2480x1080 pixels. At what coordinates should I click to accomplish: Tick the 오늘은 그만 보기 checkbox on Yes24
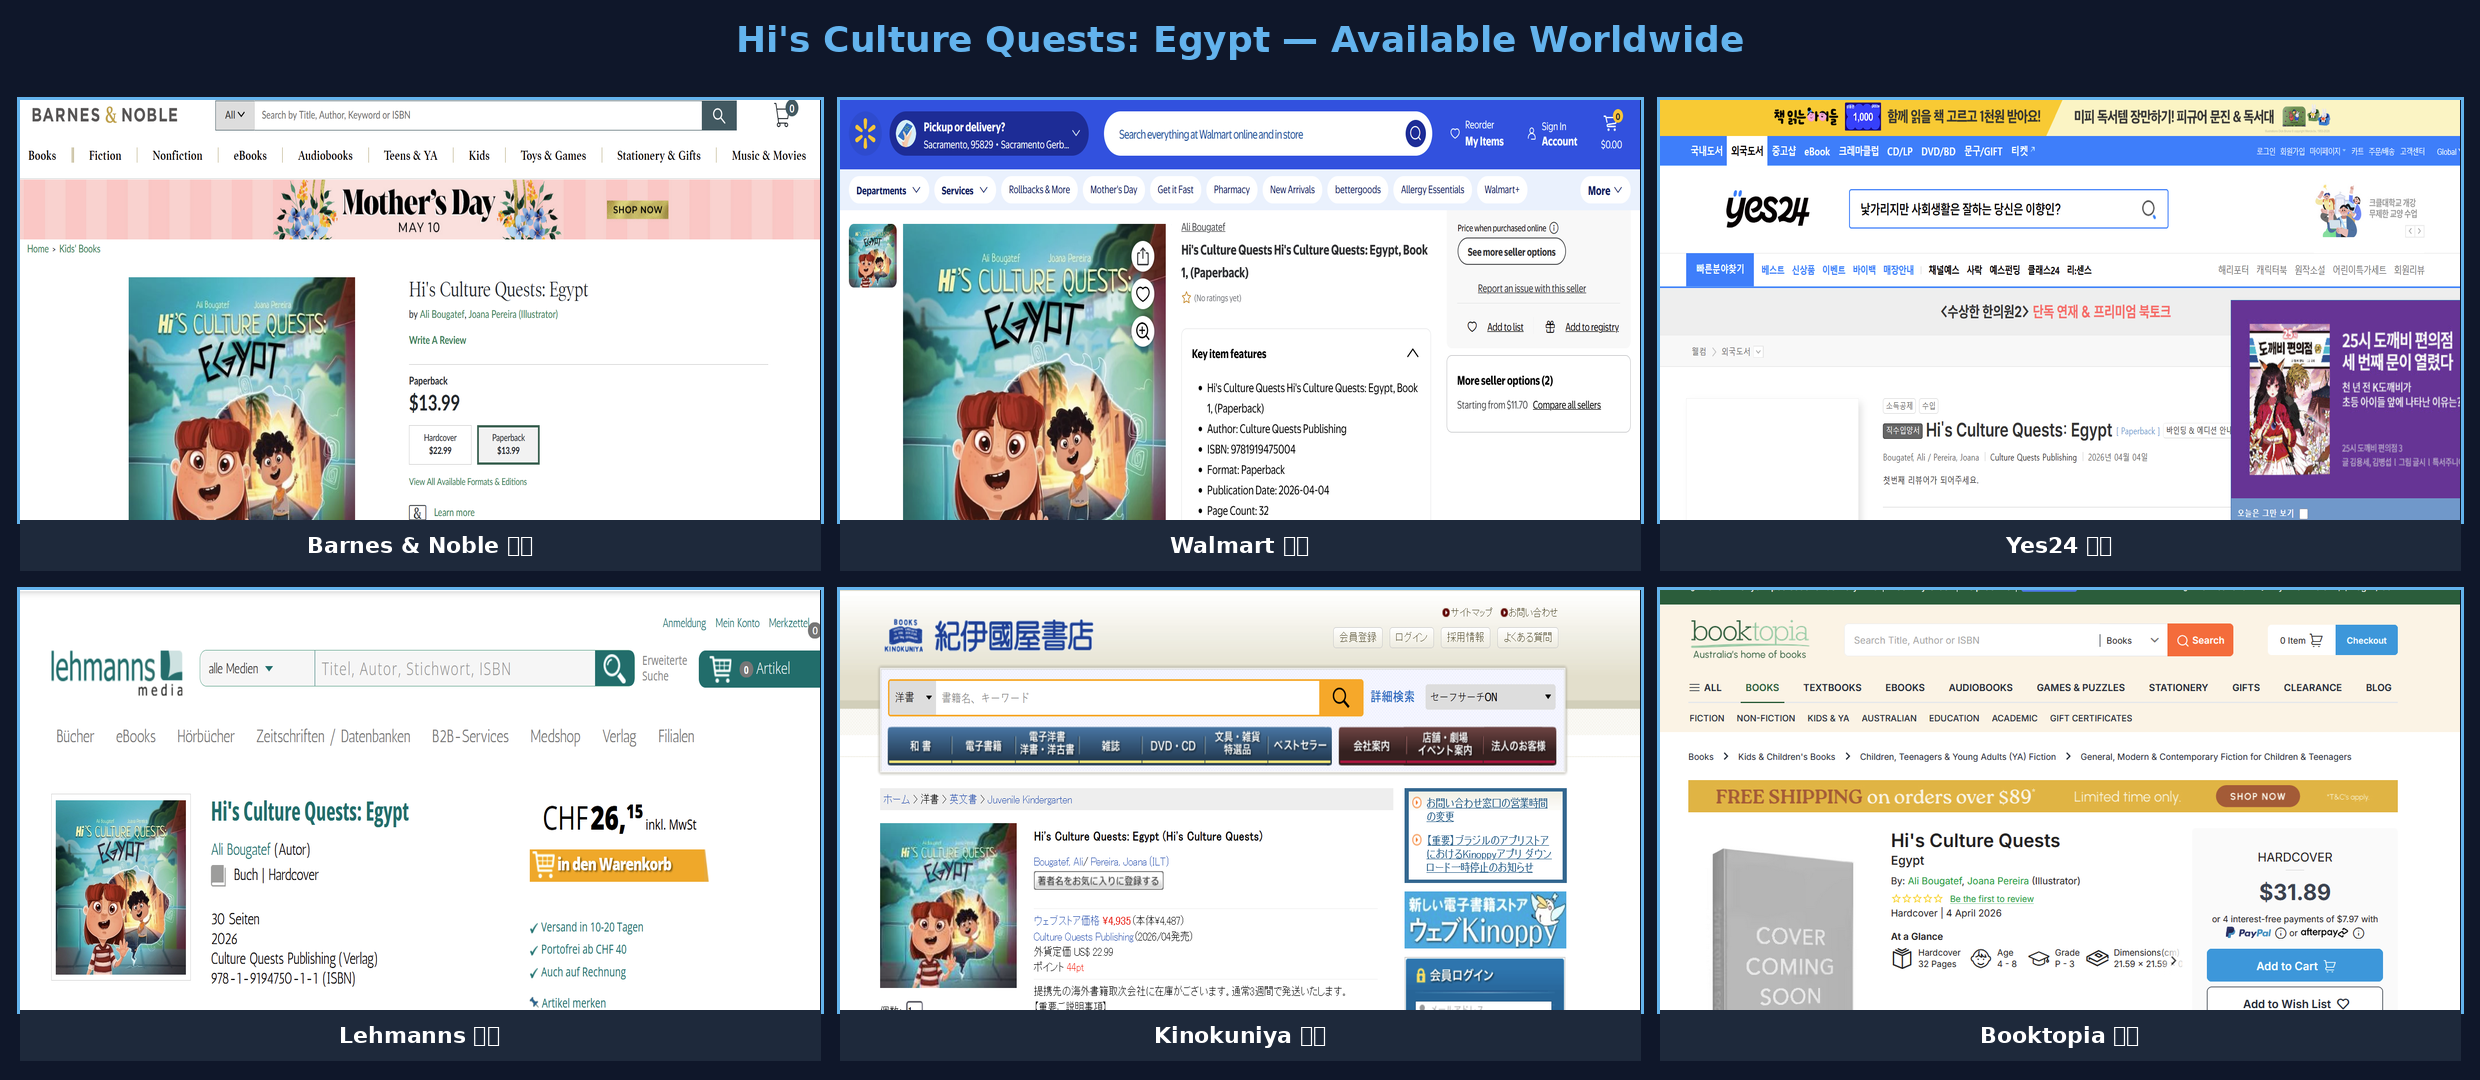[x=2303, y=513]
